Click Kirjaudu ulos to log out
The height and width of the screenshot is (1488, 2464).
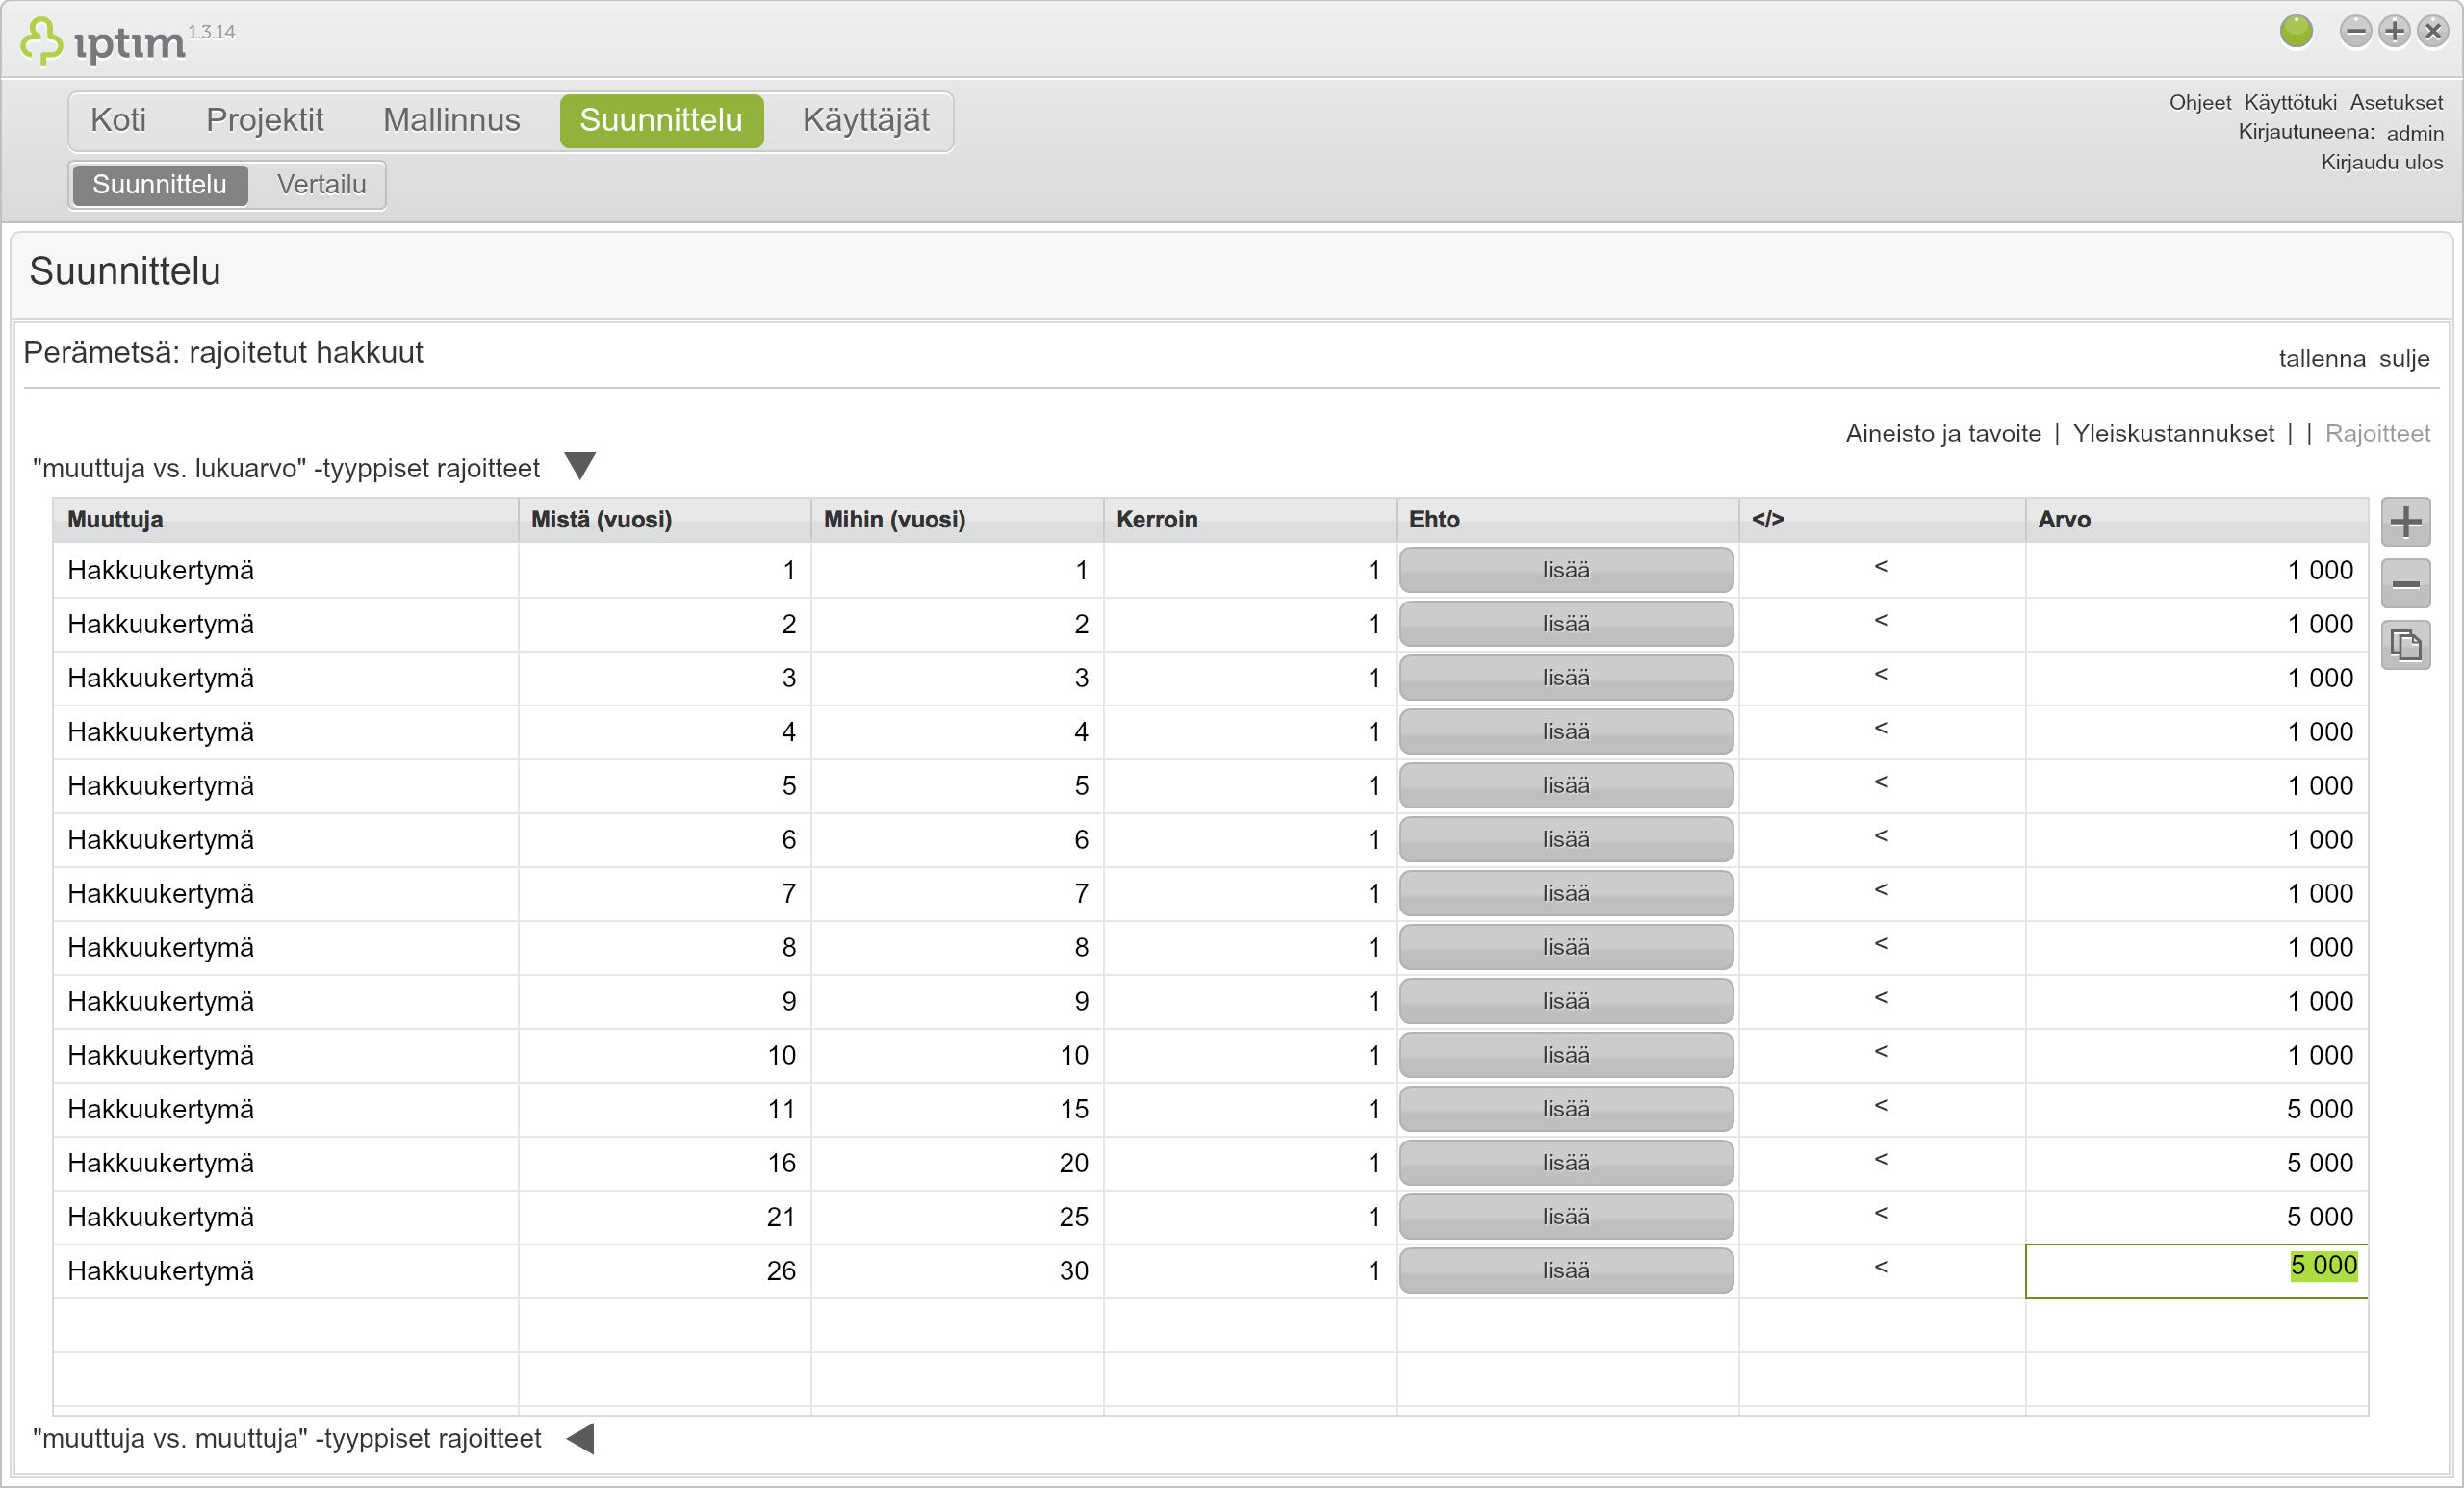2381,162
